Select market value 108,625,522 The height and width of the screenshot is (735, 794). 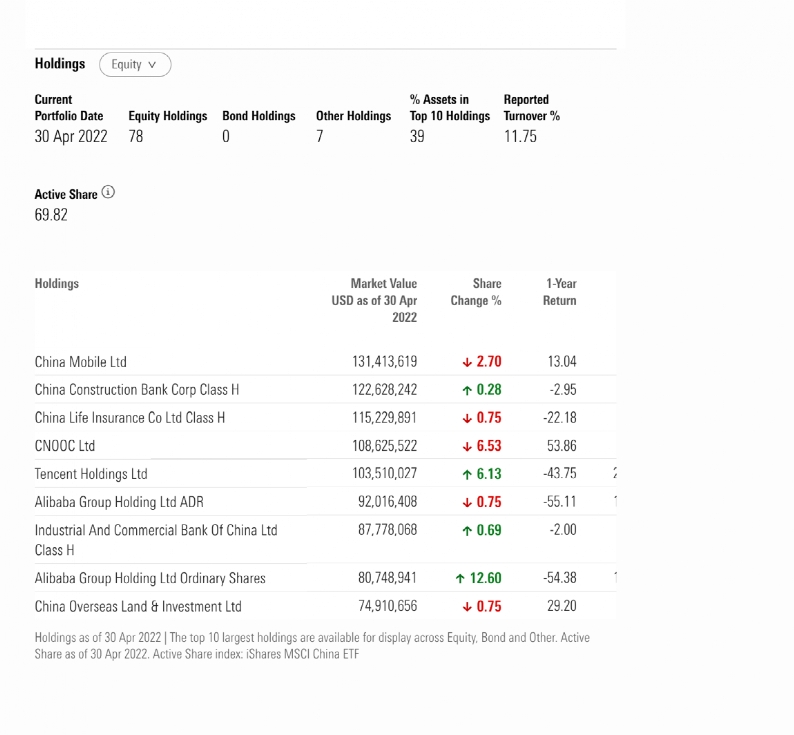pyautogui.click(x=385, y=446)
